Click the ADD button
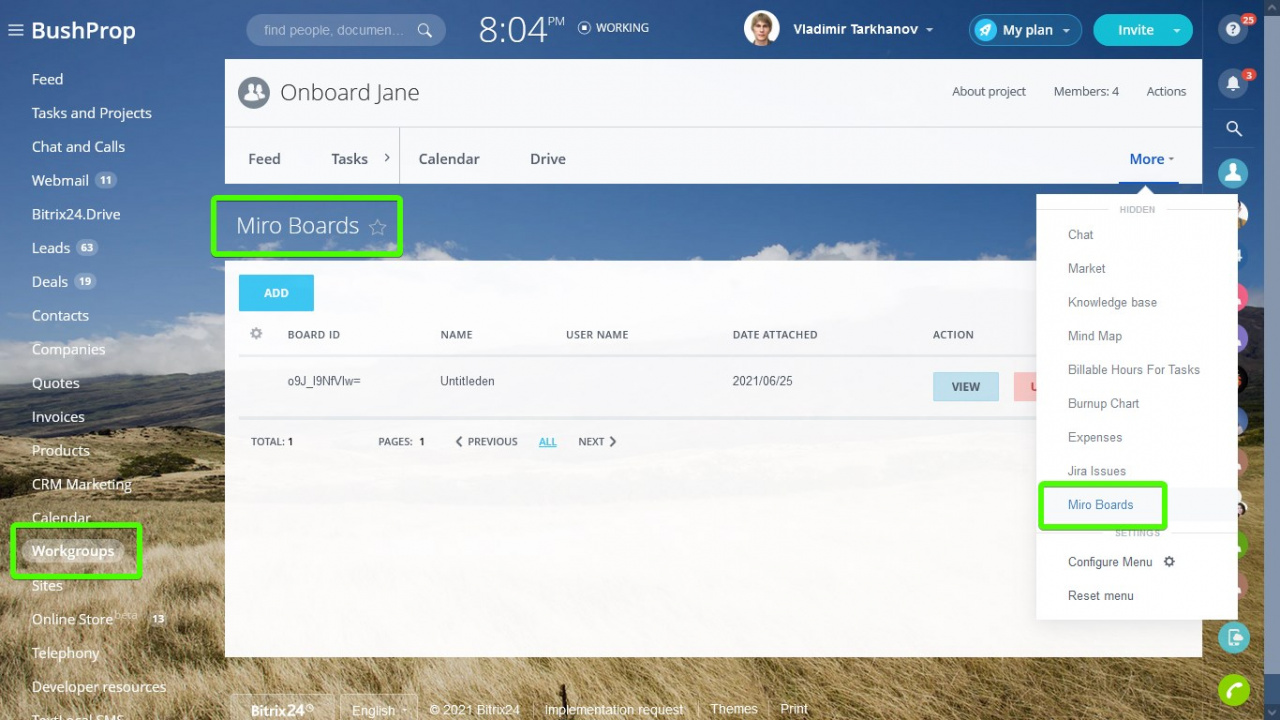This screenshot has width=1280, height=720. tap(276, 293)
